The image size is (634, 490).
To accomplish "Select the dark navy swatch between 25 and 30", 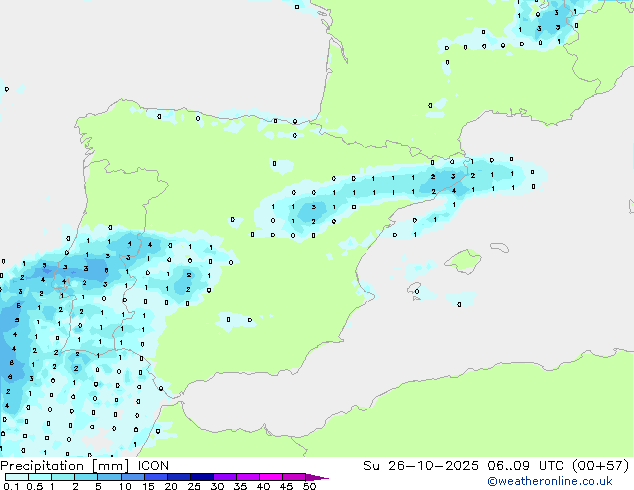I will (x=202, y=477).
